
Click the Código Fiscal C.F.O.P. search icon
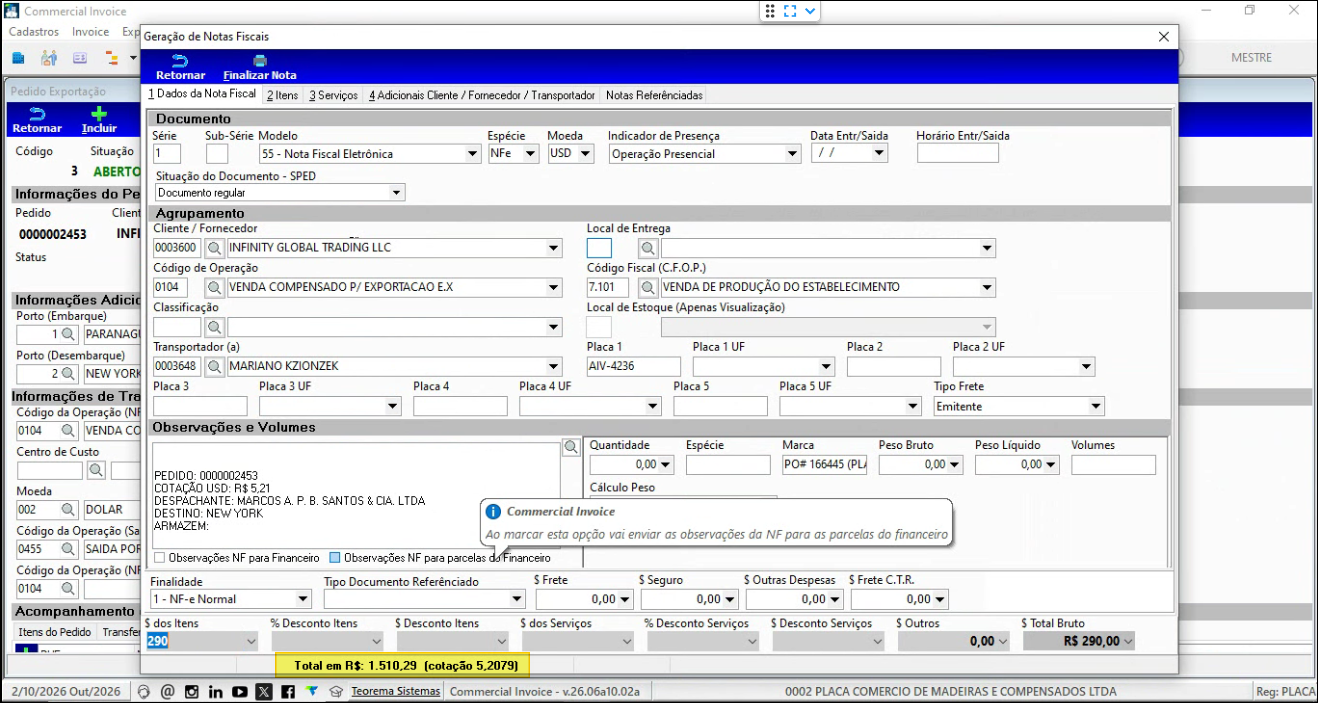[x=649, y=287]
